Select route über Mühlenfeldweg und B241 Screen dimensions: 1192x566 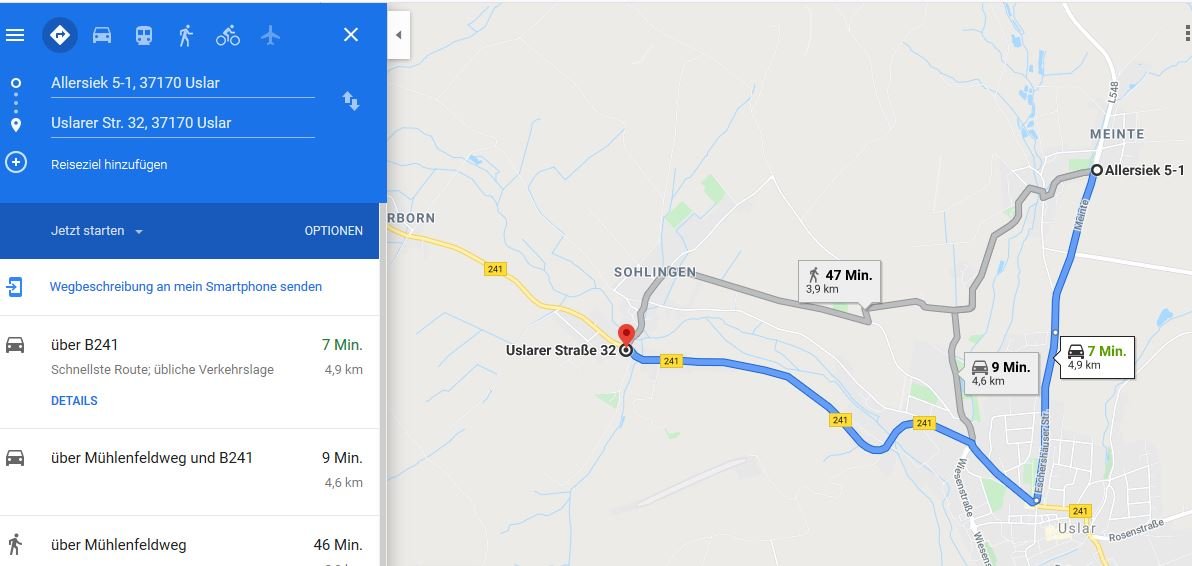coord(189,472)
